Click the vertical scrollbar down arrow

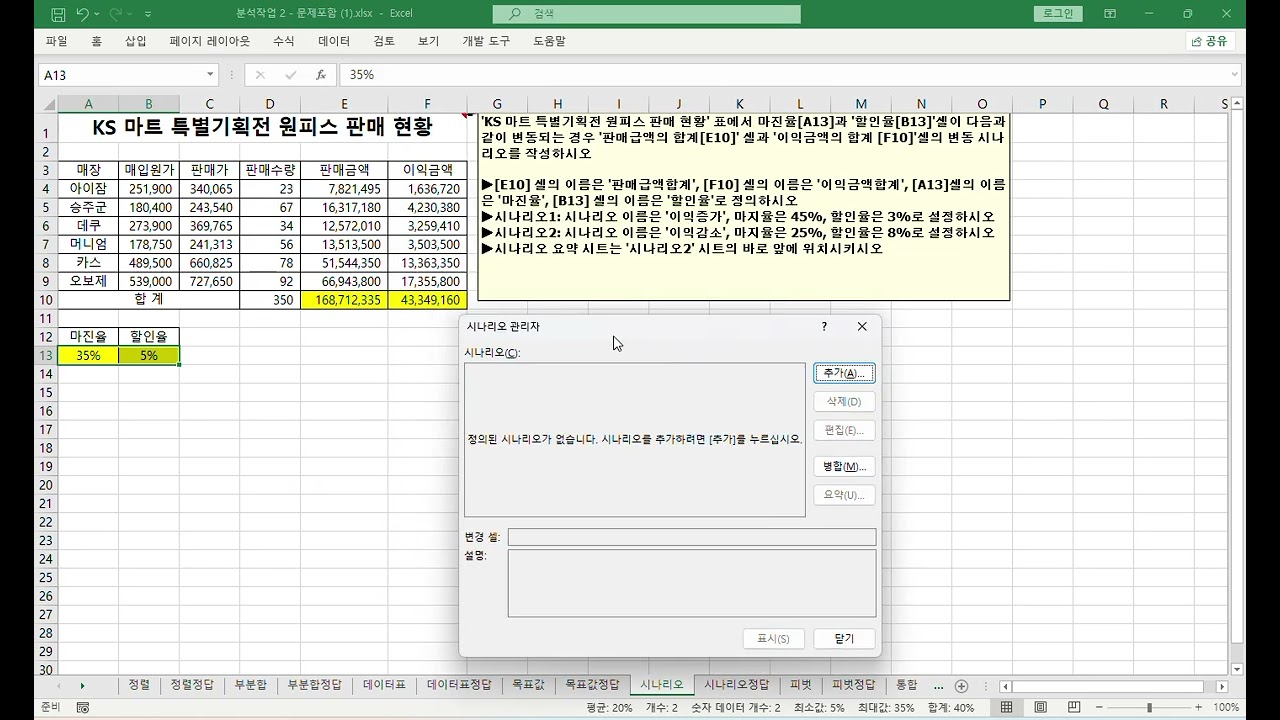point(1237,669)
